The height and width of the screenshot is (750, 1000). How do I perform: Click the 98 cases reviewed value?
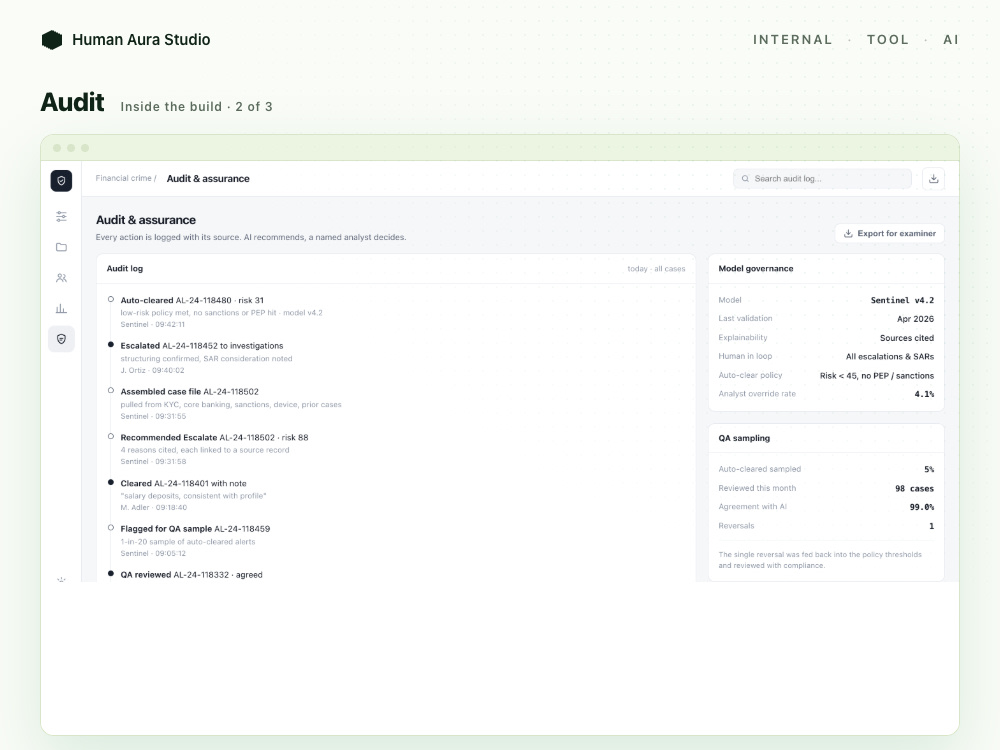[915, 489]
